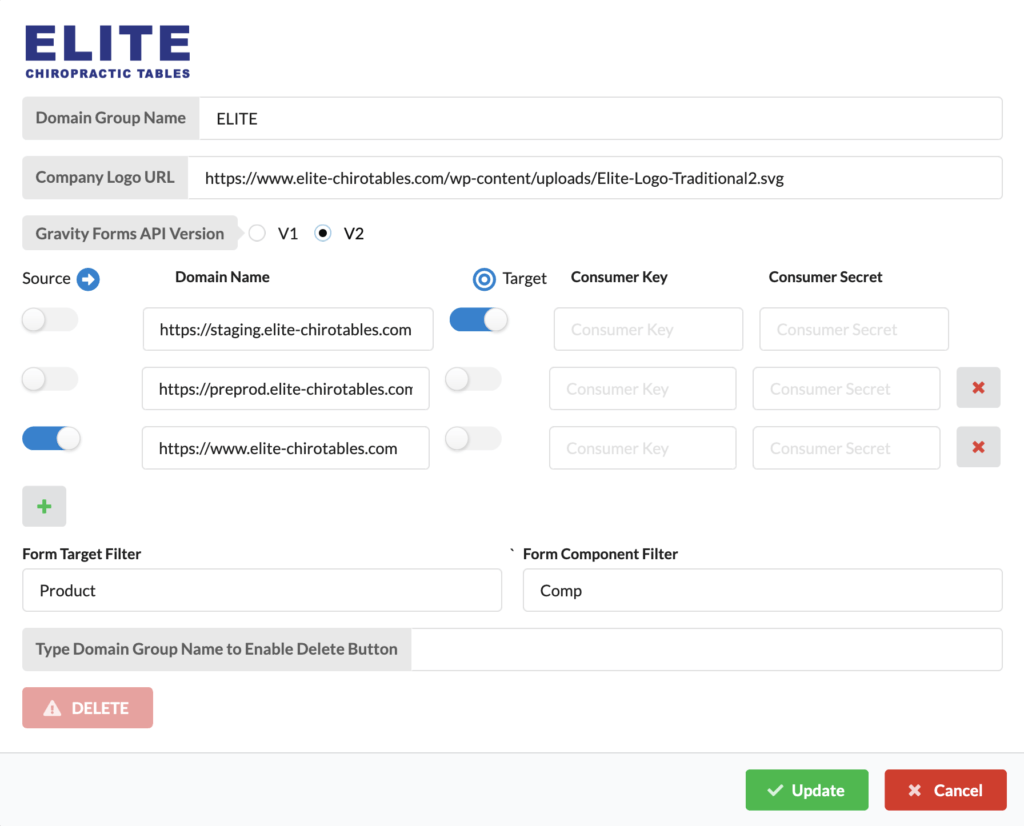Toggle Source switch for the preprod domain

point(50,379)
